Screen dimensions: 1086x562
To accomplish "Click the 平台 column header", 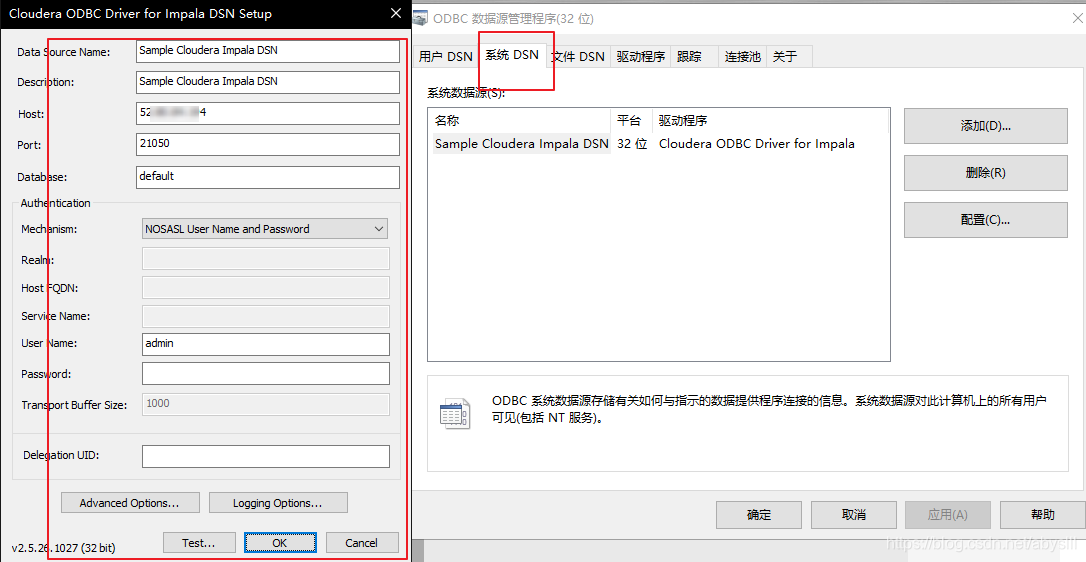I will point(632,121).
